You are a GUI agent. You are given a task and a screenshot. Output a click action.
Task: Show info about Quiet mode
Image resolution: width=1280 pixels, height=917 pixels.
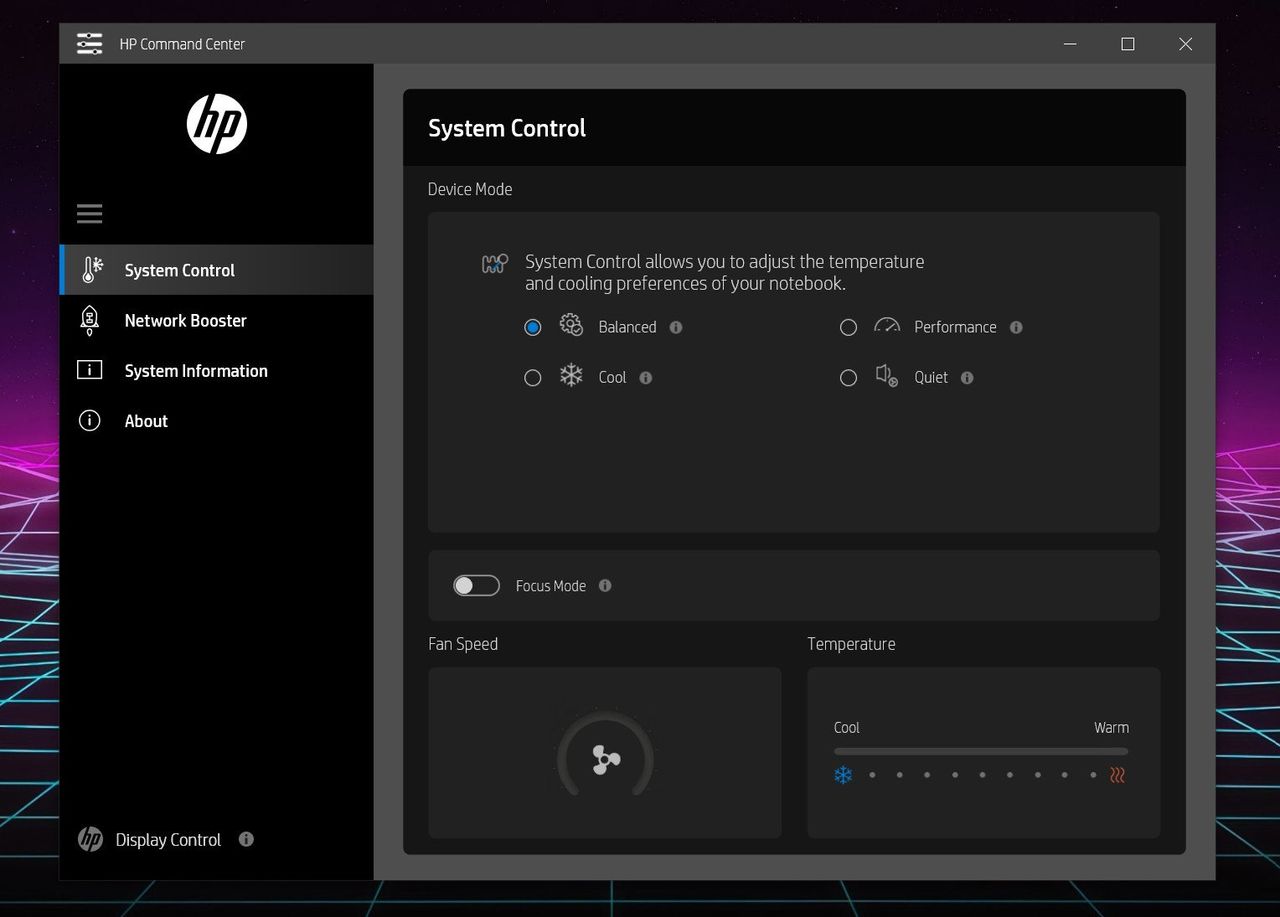point(967,377)
